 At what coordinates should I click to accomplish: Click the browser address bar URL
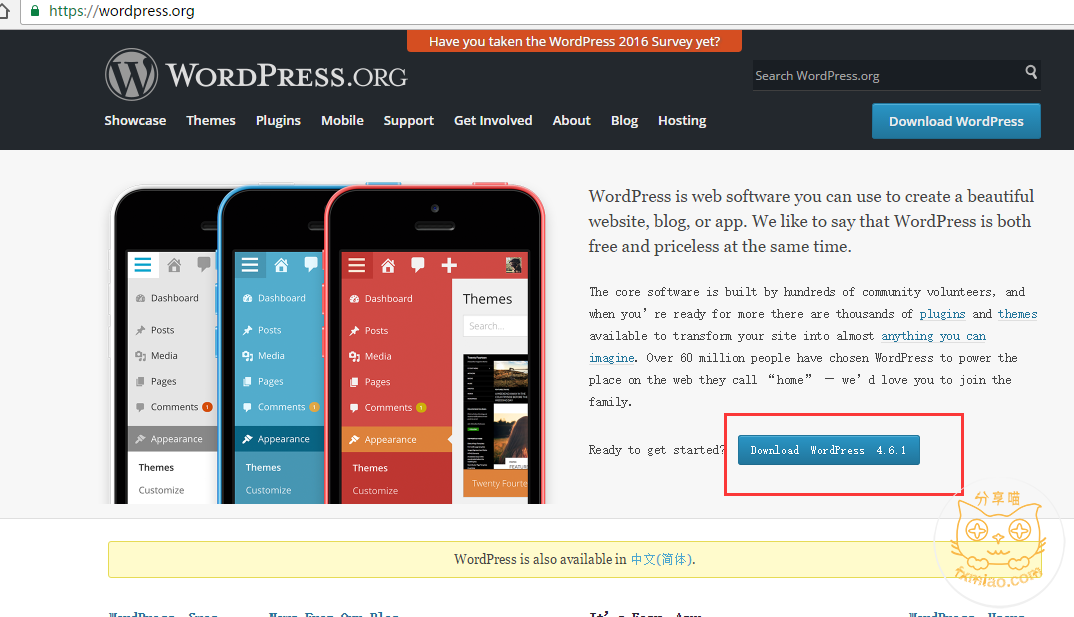(122, 11)
